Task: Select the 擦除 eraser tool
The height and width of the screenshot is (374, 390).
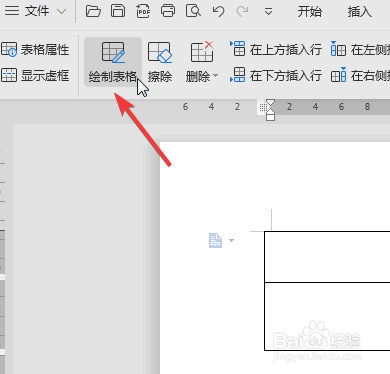Action: click(160, 62)
